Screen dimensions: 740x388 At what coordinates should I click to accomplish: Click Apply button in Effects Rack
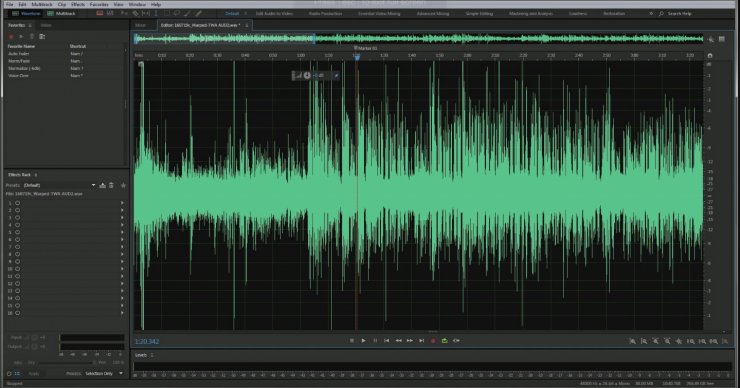click(34, 373)
